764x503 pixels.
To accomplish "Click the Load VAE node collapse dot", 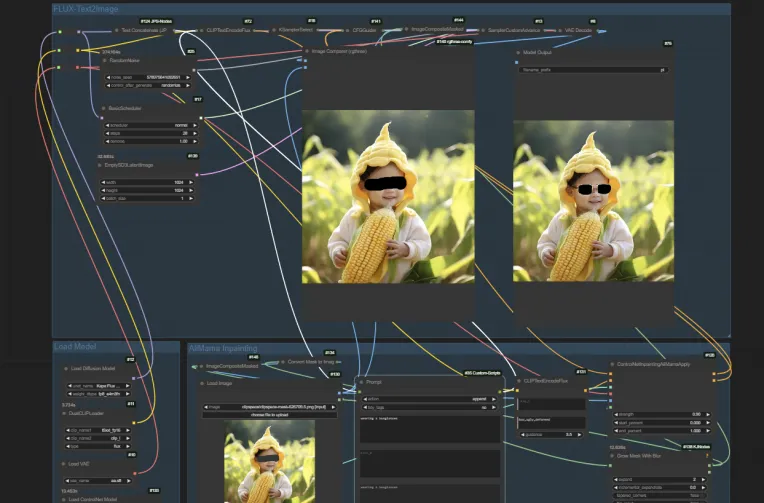I will pos(64,464).
